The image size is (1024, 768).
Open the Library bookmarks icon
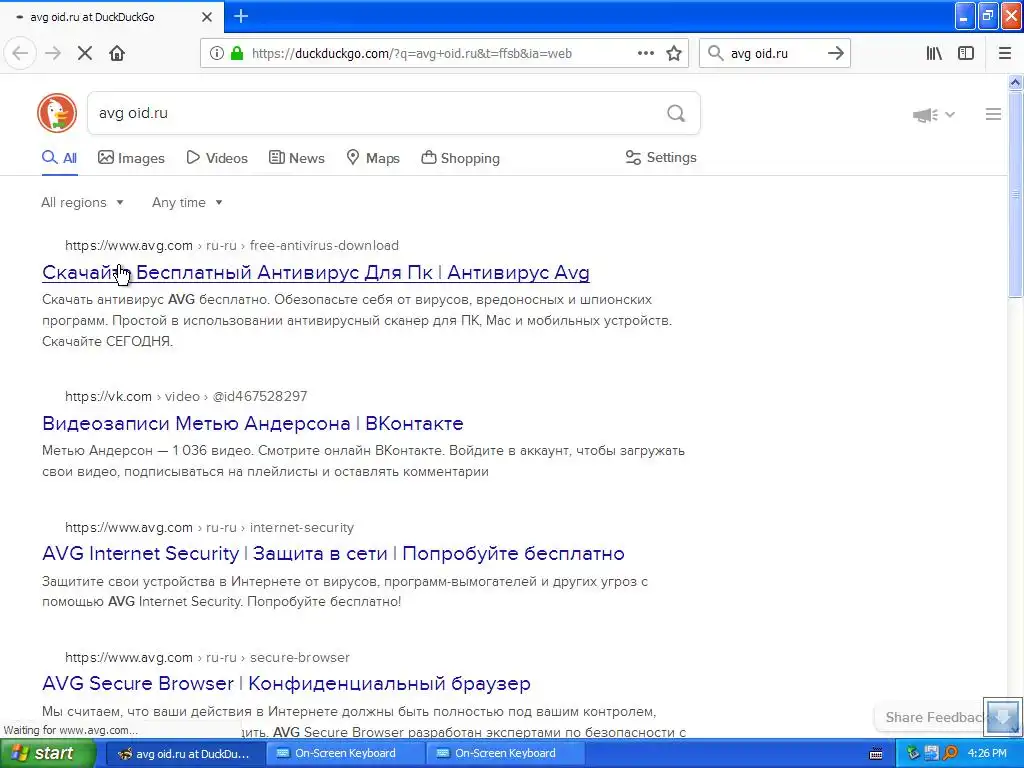click(934, 54)
